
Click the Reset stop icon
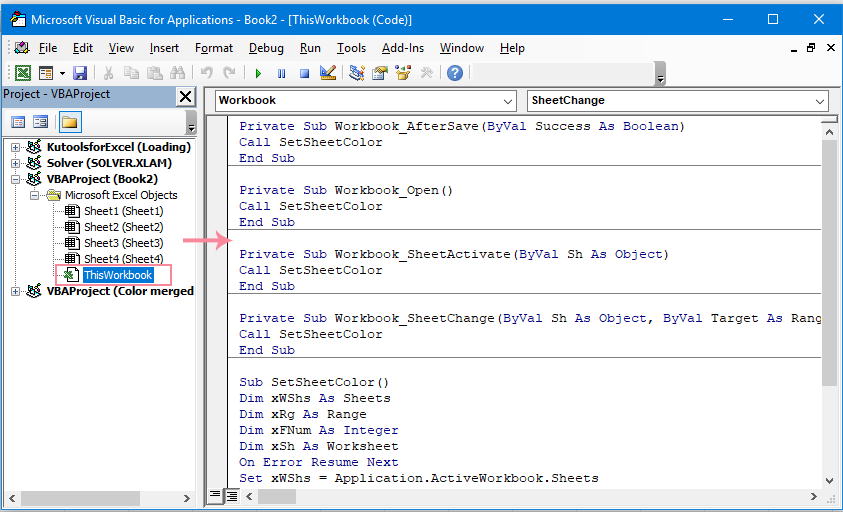coord(304,73)
